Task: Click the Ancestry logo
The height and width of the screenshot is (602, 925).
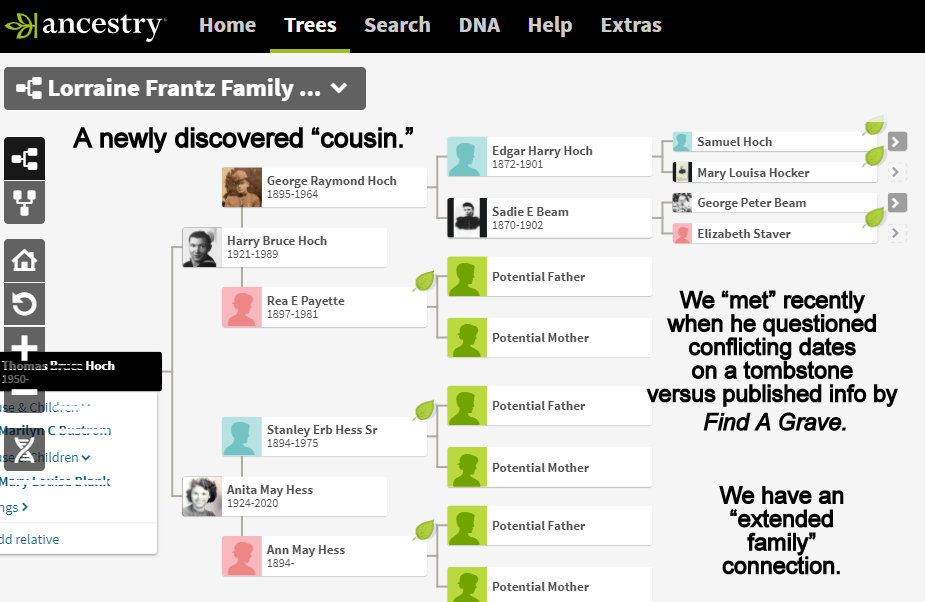Action: (84, 25)
